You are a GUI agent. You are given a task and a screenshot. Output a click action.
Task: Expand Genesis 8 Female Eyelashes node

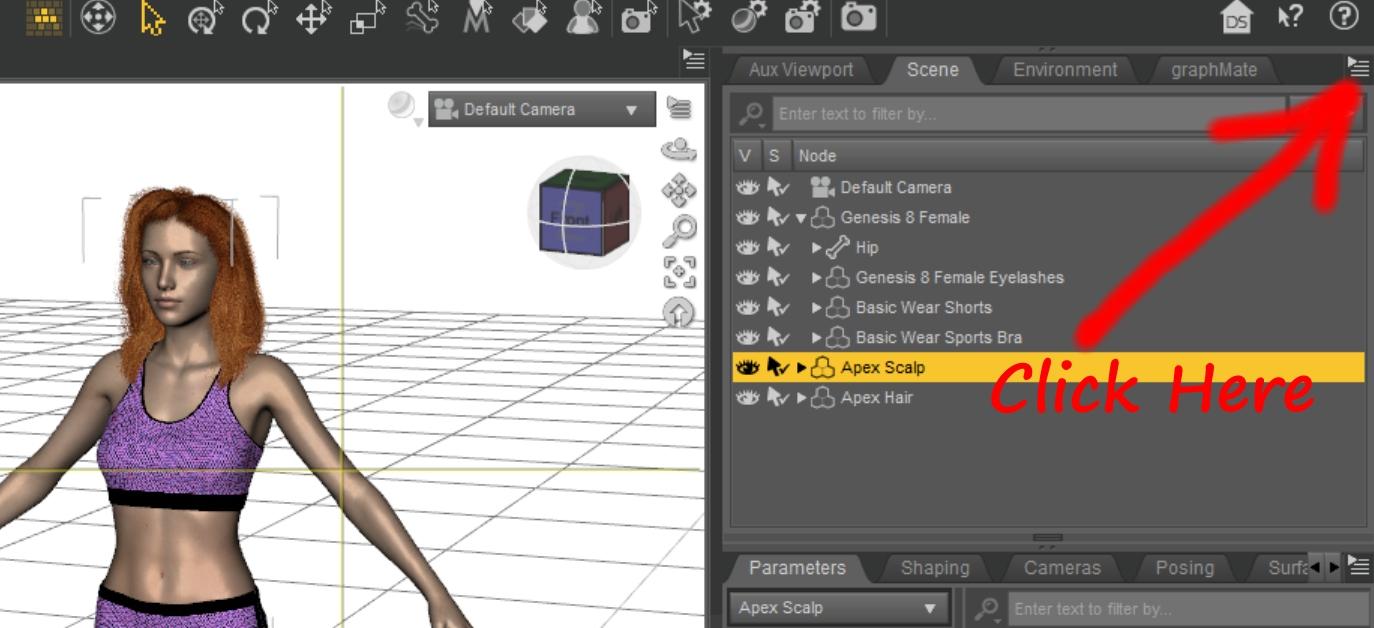coord(817,277)
